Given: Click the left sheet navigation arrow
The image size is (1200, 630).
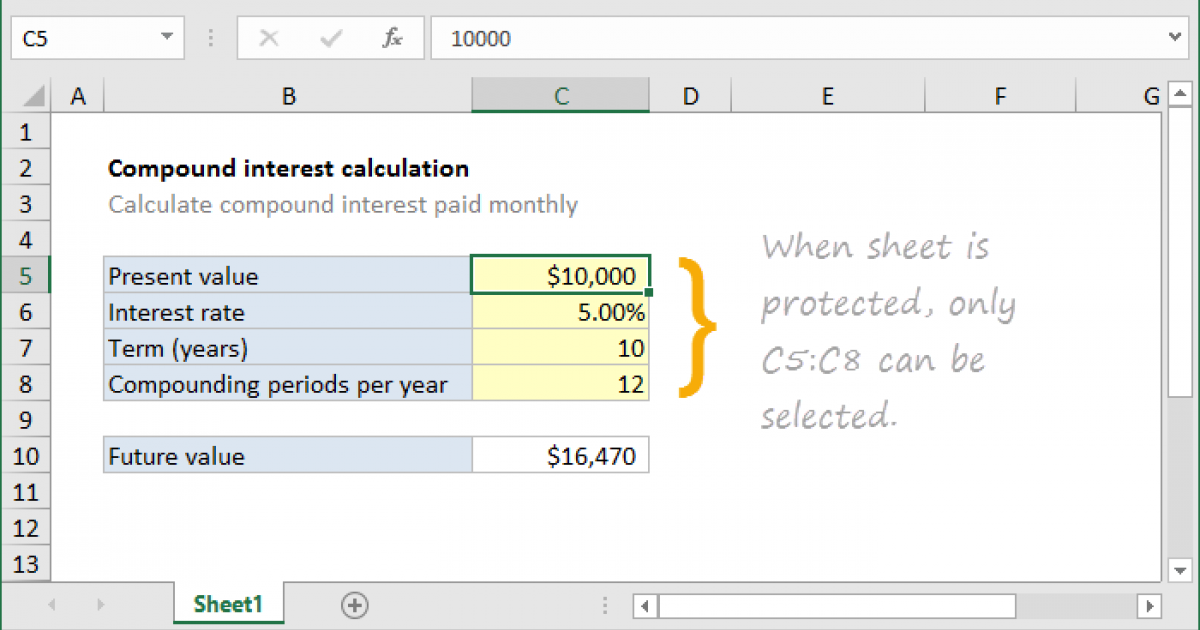Looking at the screenshot, I should pos(50,604).
